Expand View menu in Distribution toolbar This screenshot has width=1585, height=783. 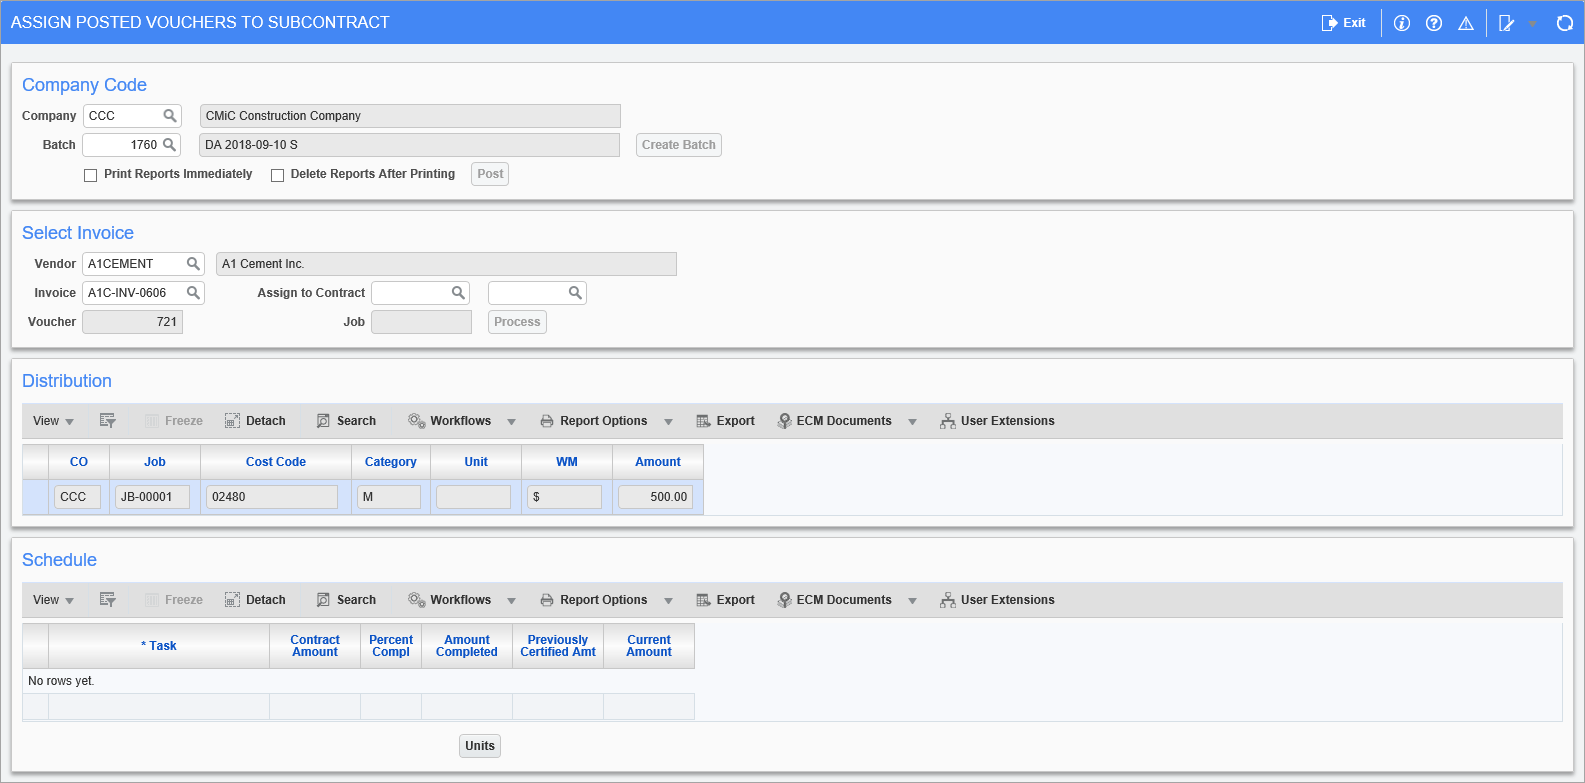pyautogui.click(x=53, y=421)
